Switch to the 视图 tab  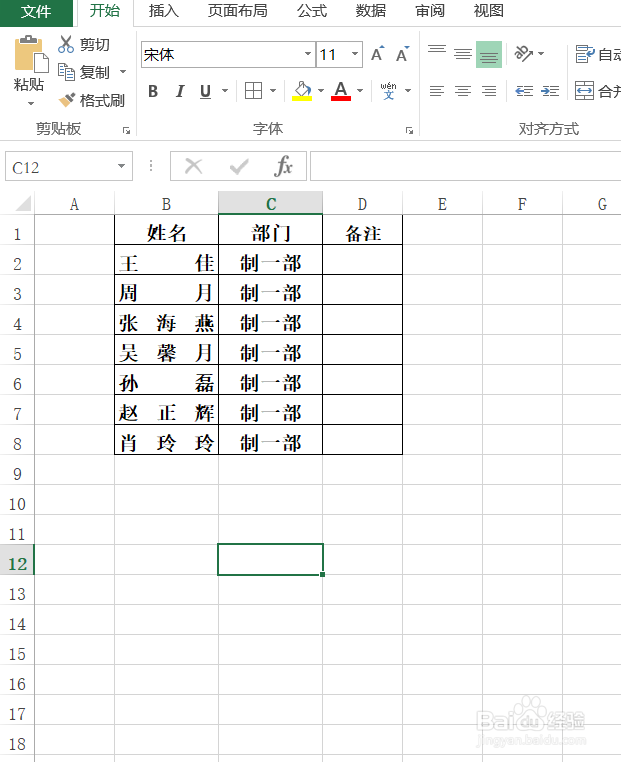click(x=489, y=11)
